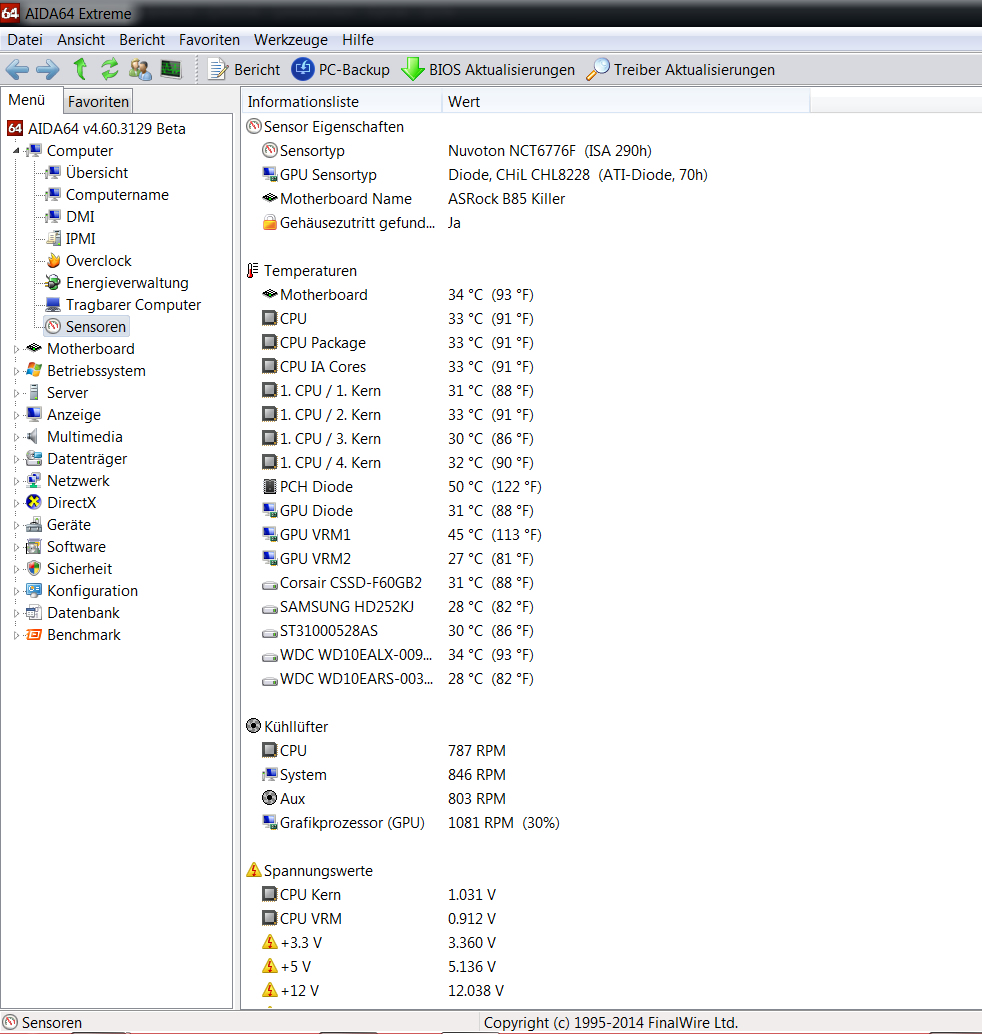Click the SAMSUNG HD252KJ drive icon
This screenshot has height=1034, width=982.
pos(270,608)
